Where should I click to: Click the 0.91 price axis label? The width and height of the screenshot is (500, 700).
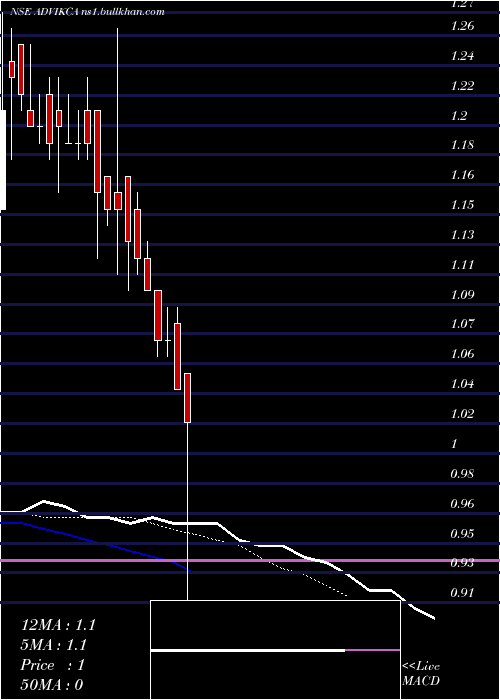(462, 593)
